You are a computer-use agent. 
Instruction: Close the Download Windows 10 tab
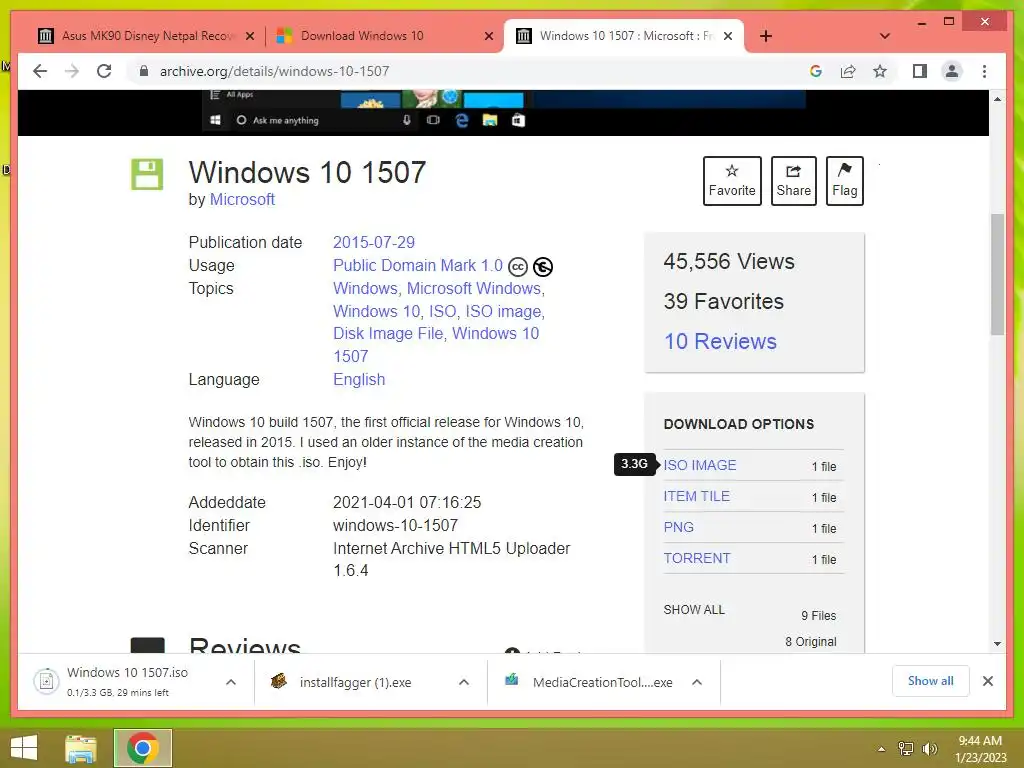[488, 36]
